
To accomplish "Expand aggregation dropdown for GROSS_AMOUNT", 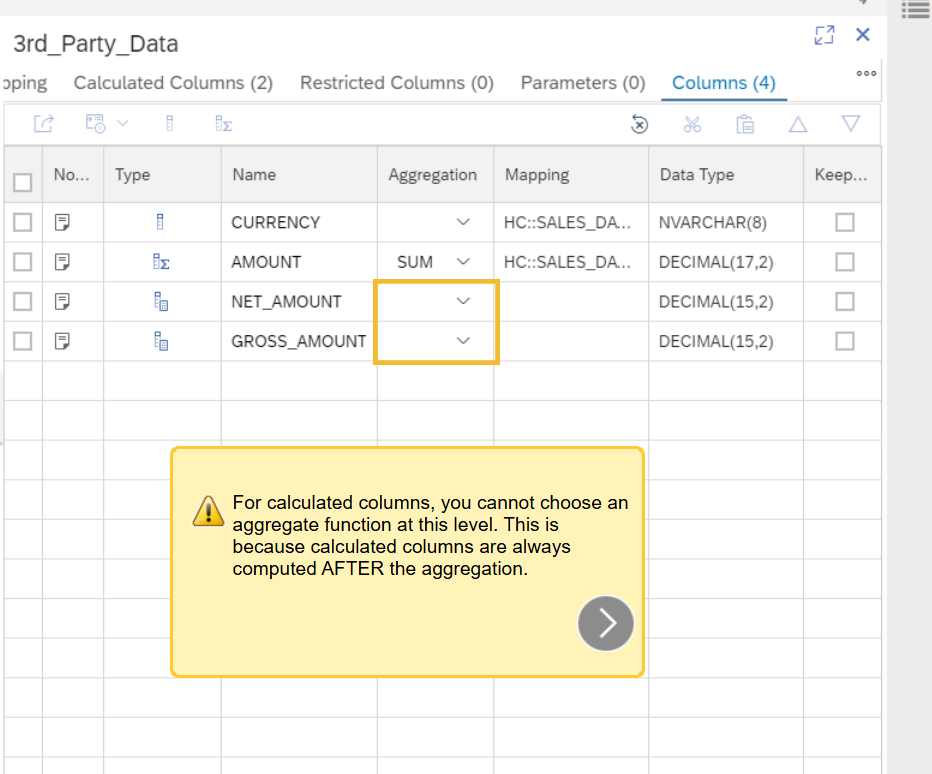I will 462,341.
